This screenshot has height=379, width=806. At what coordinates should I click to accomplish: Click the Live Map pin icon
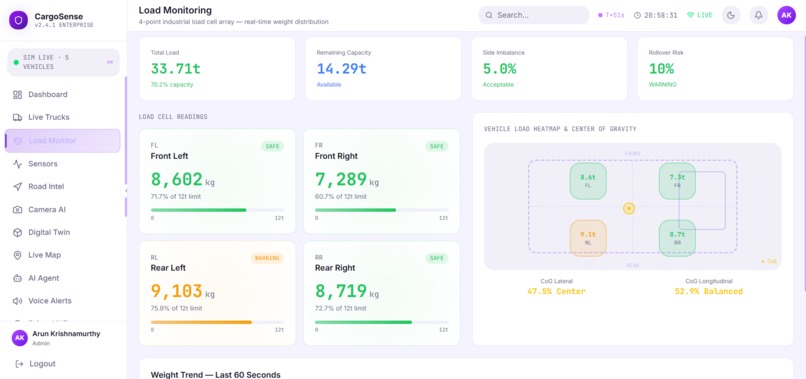click(x=17, y=255)
